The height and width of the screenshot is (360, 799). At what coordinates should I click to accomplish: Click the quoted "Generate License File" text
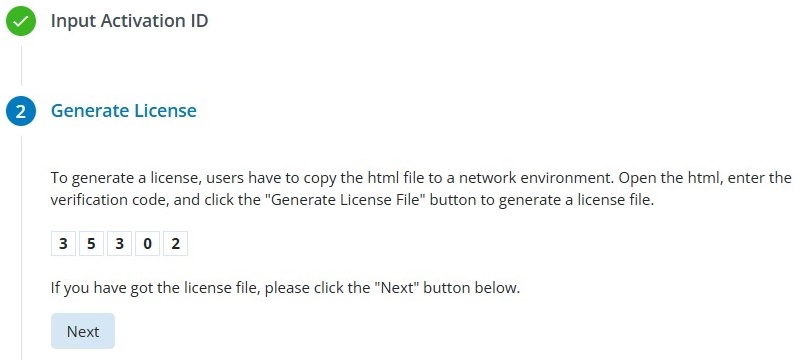[348, 200]
